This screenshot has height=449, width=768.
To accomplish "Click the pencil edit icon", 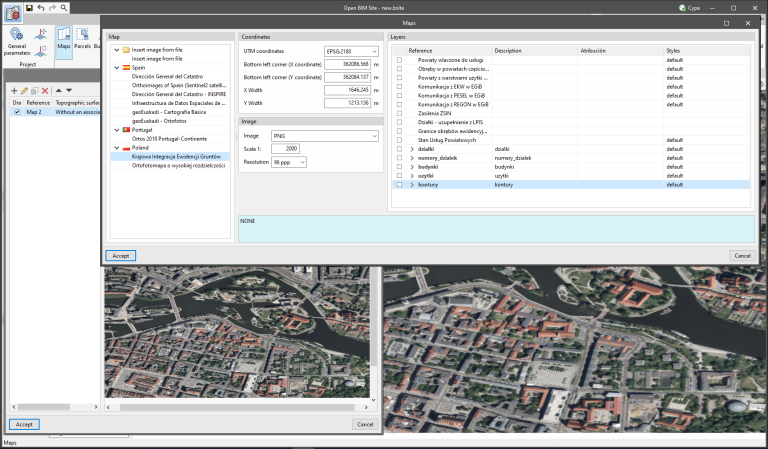I will [x=24, y=90].
